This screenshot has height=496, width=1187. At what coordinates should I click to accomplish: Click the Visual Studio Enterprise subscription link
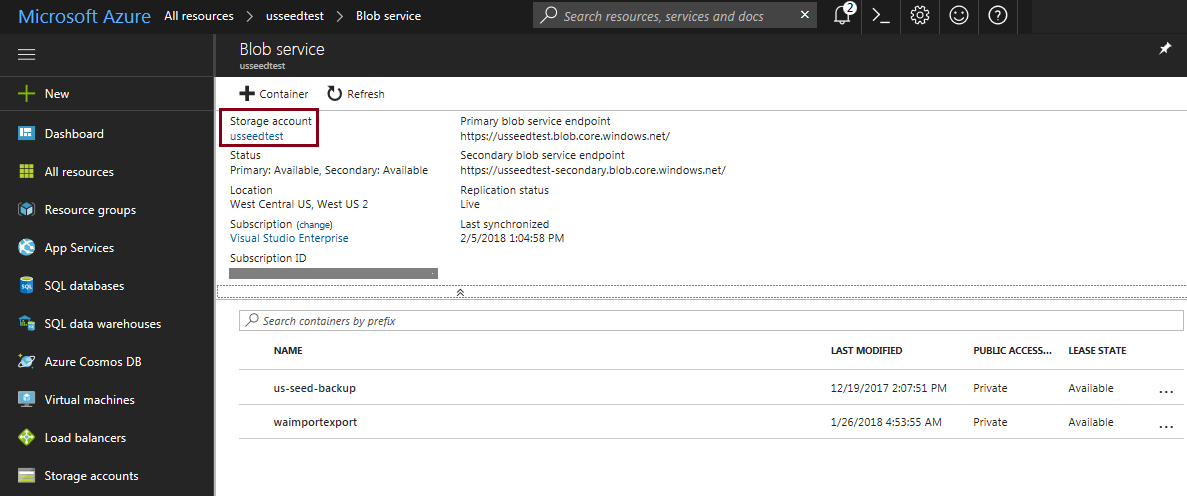click(x=289, y=238)
